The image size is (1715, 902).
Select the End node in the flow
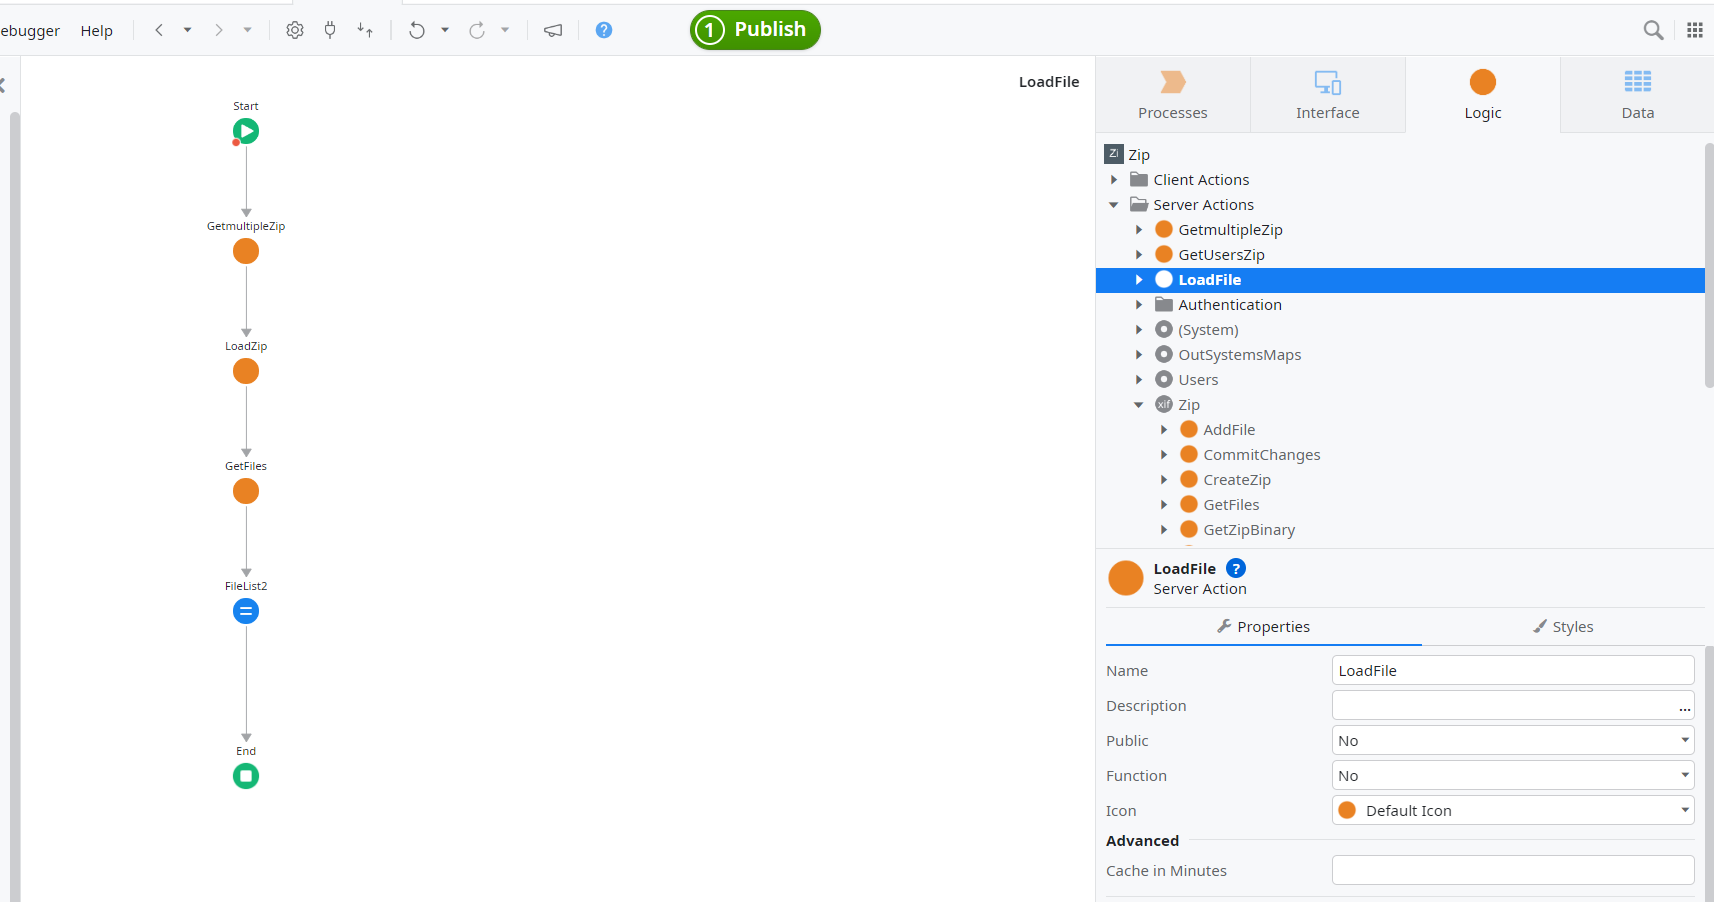click(x=246, y=776)
